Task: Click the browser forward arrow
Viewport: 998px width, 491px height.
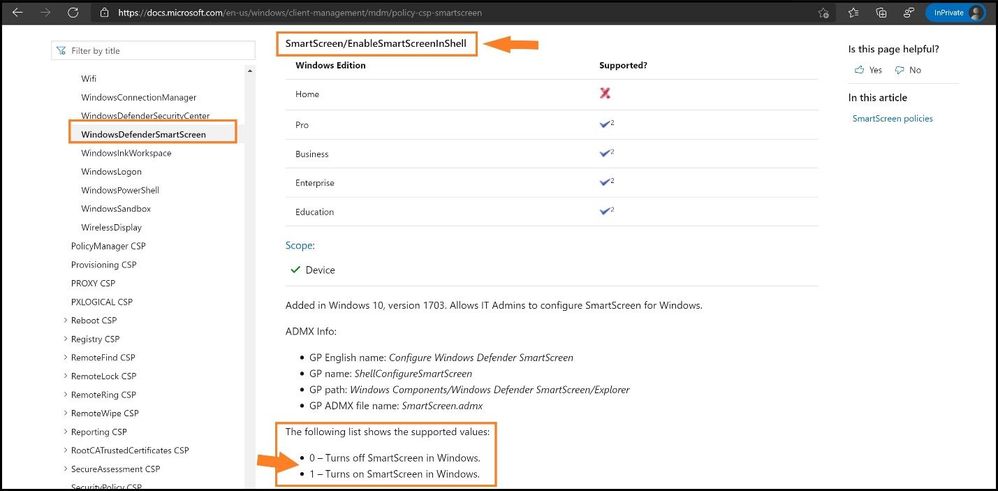Action: coord(45,12)
